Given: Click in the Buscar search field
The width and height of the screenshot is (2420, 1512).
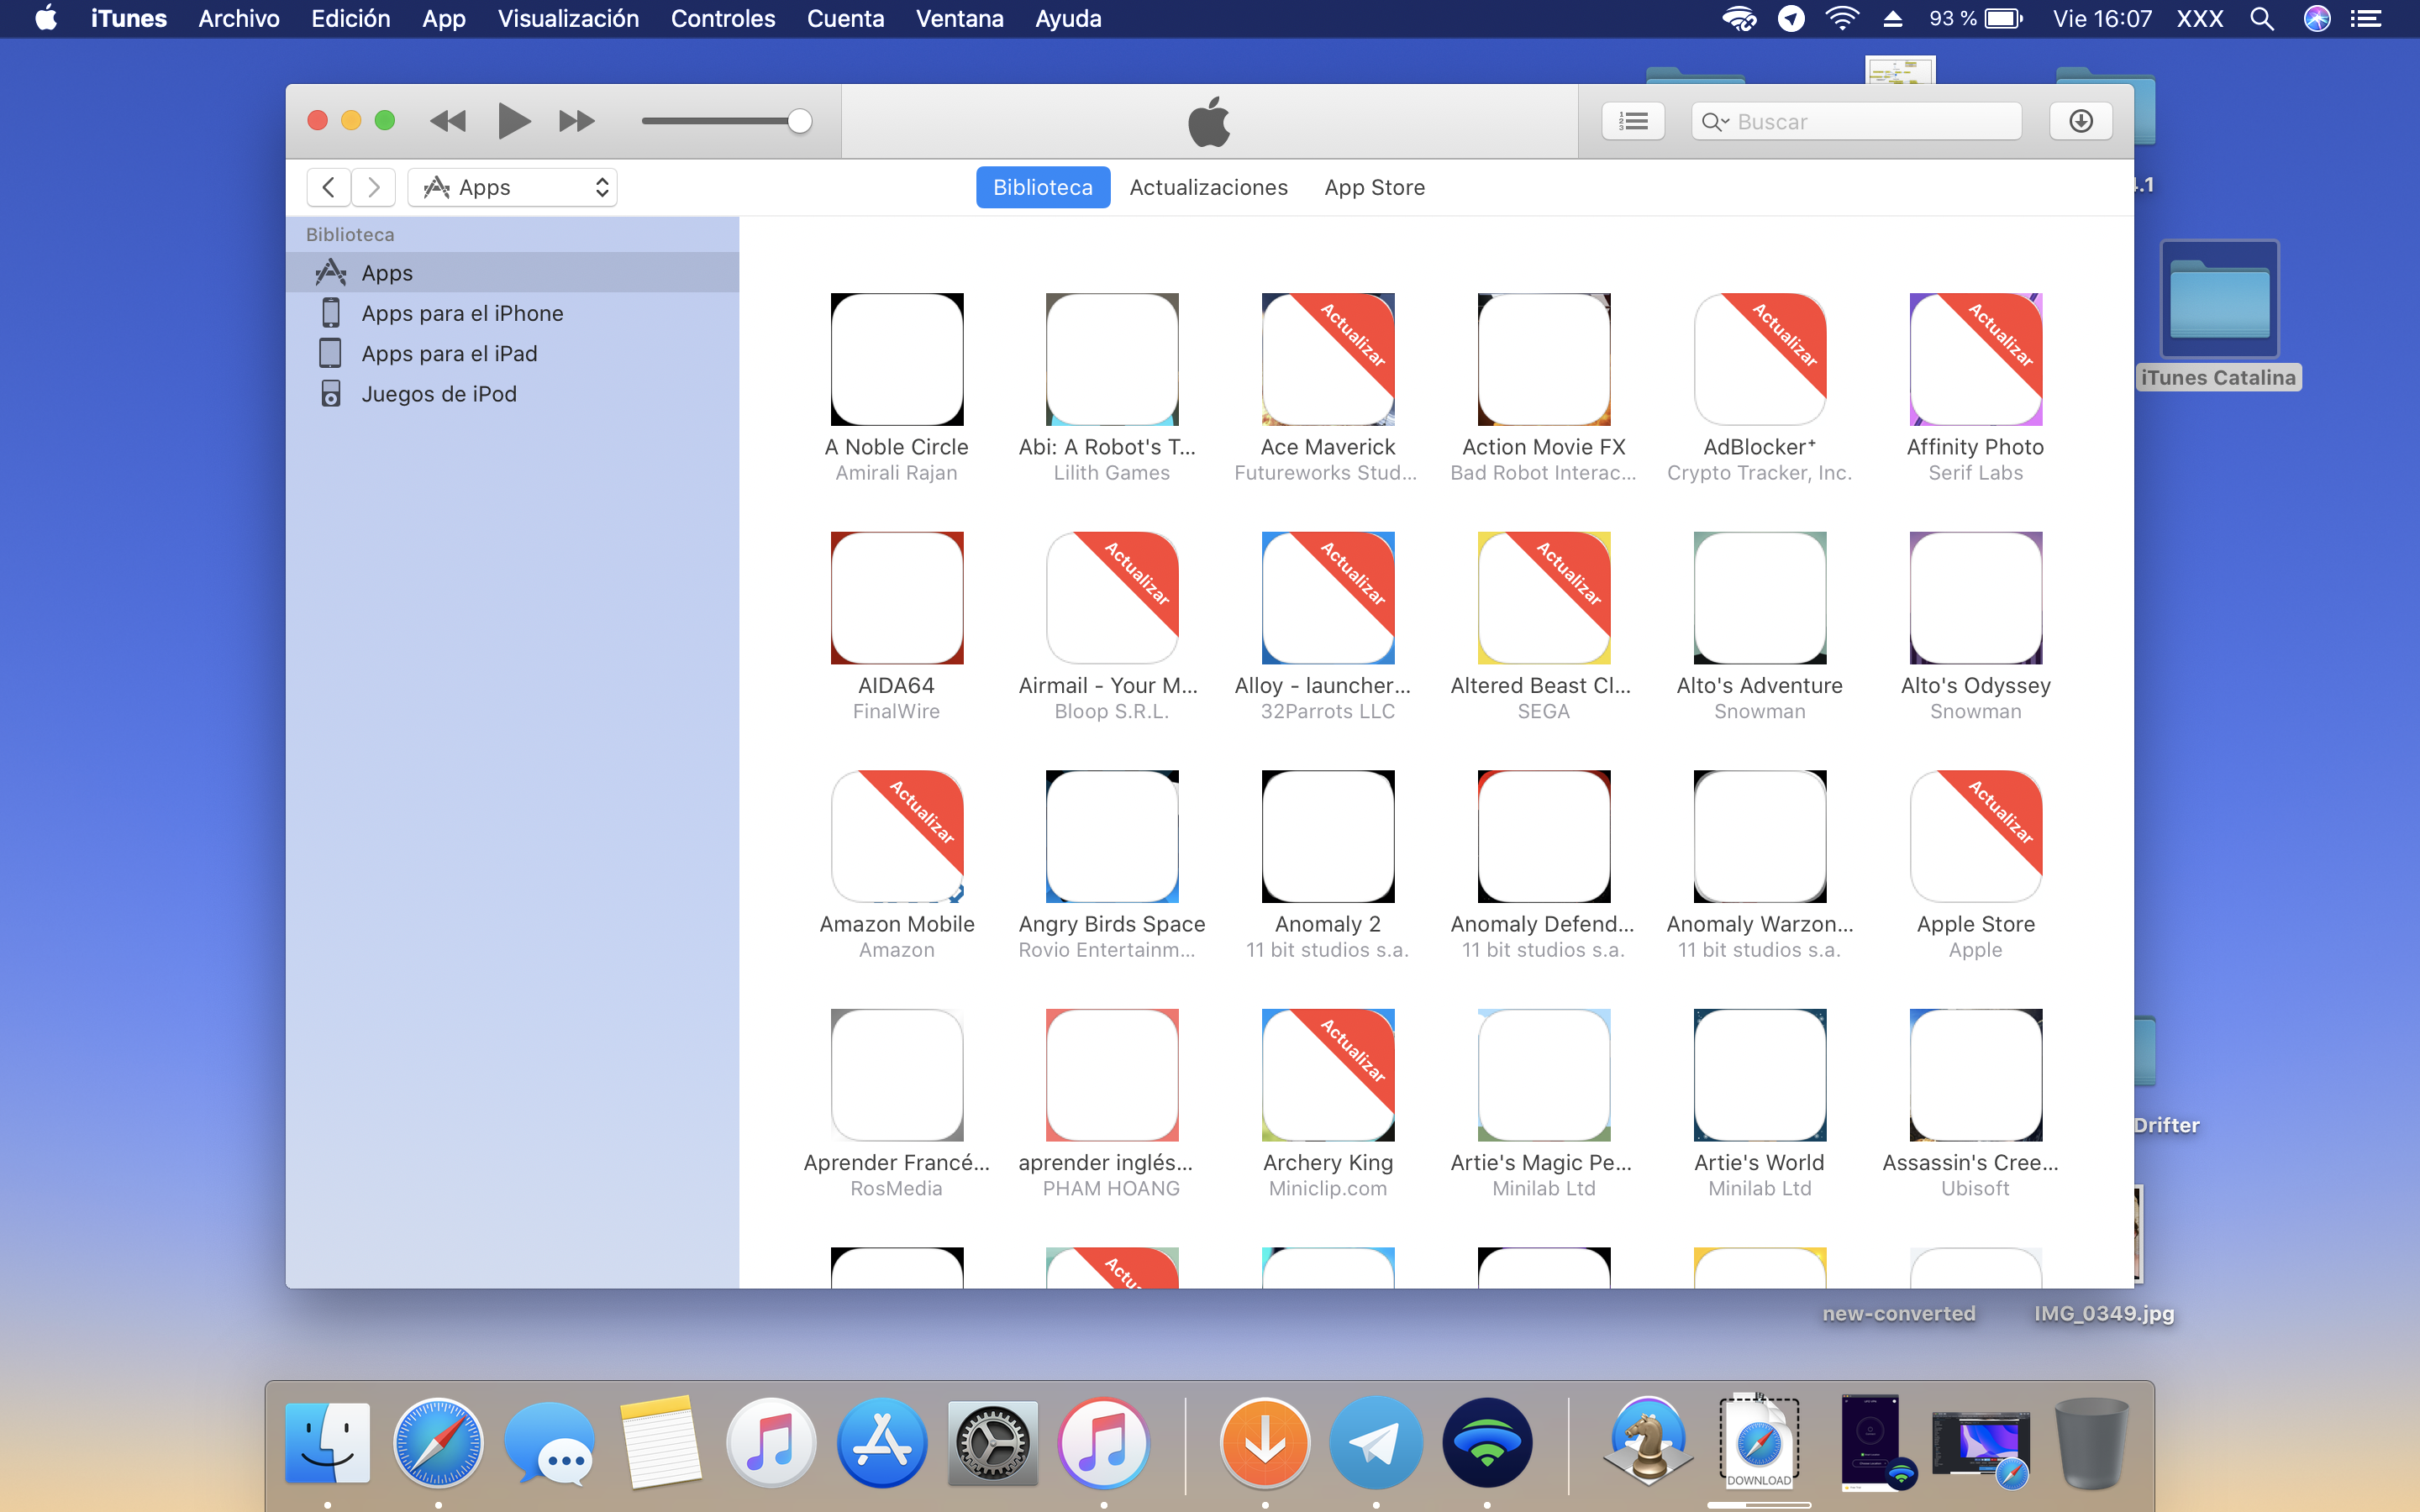Looking at the screenshot, I should pyautogui.click(x=1870, y=122).
